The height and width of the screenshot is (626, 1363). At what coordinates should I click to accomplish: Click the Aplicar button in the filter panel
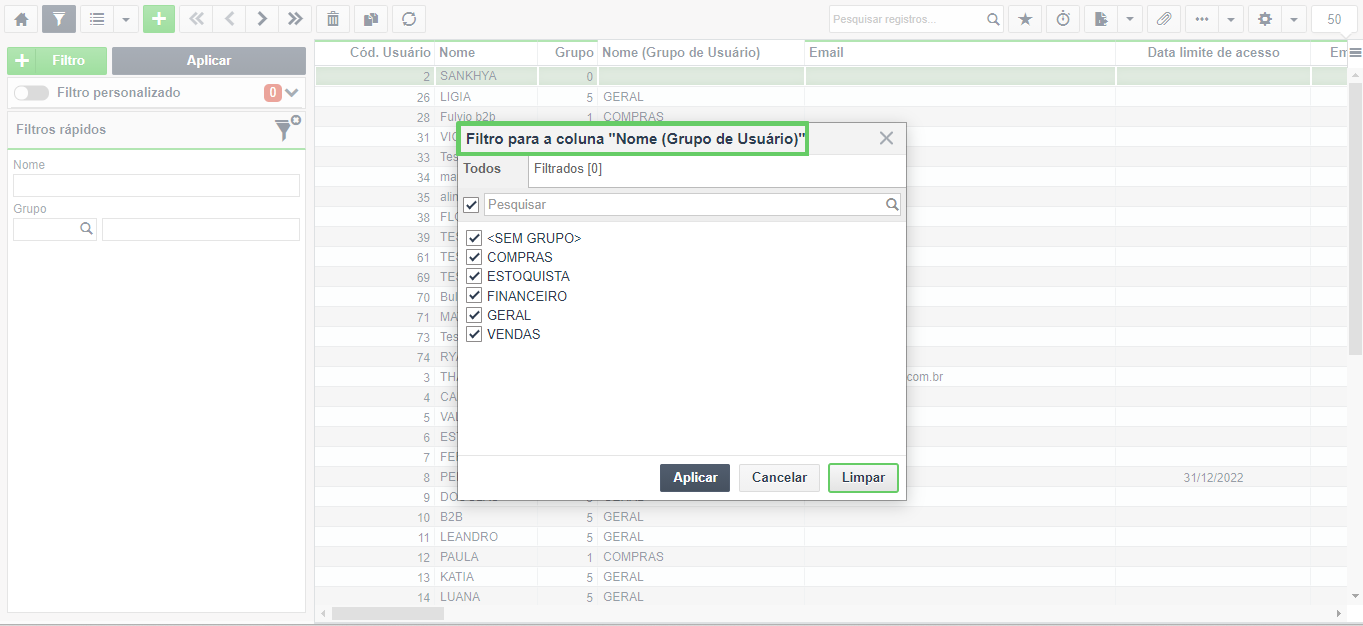(x=209, y=60)
